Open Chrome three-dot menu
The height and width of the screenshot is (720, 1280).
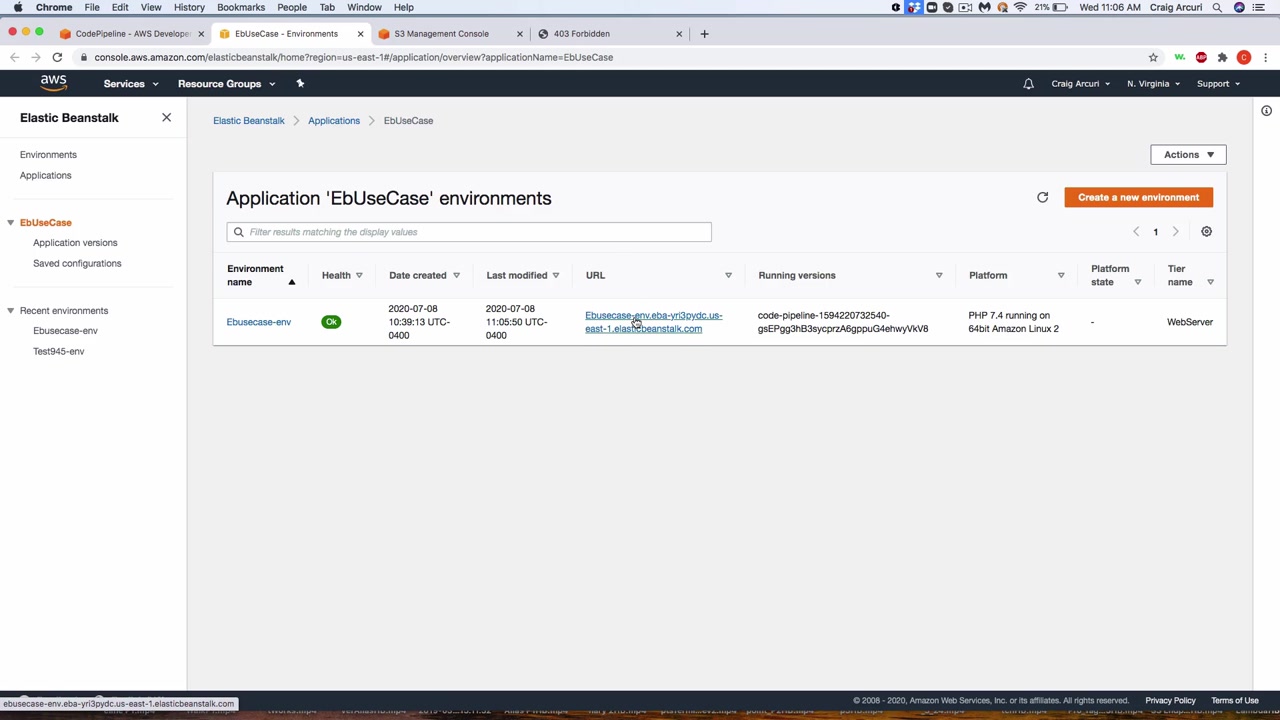coord(1266,57)
